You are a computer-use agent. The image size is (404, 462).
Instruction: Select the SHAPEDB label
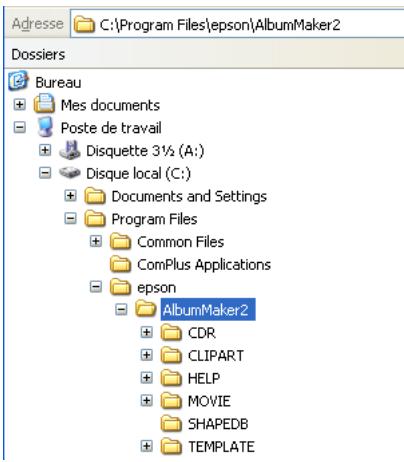click(218, 424)
